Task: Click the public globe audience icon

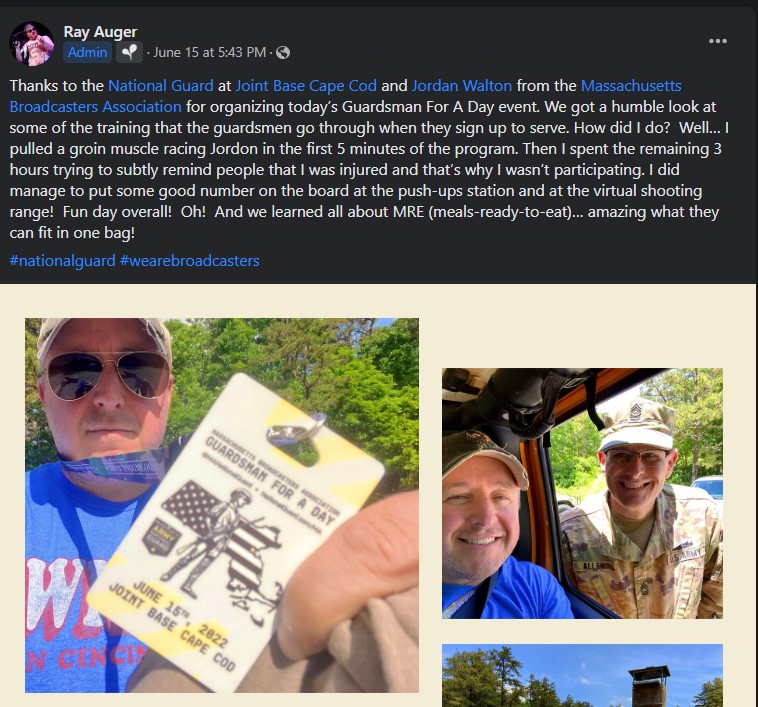Action: point(283,52)
